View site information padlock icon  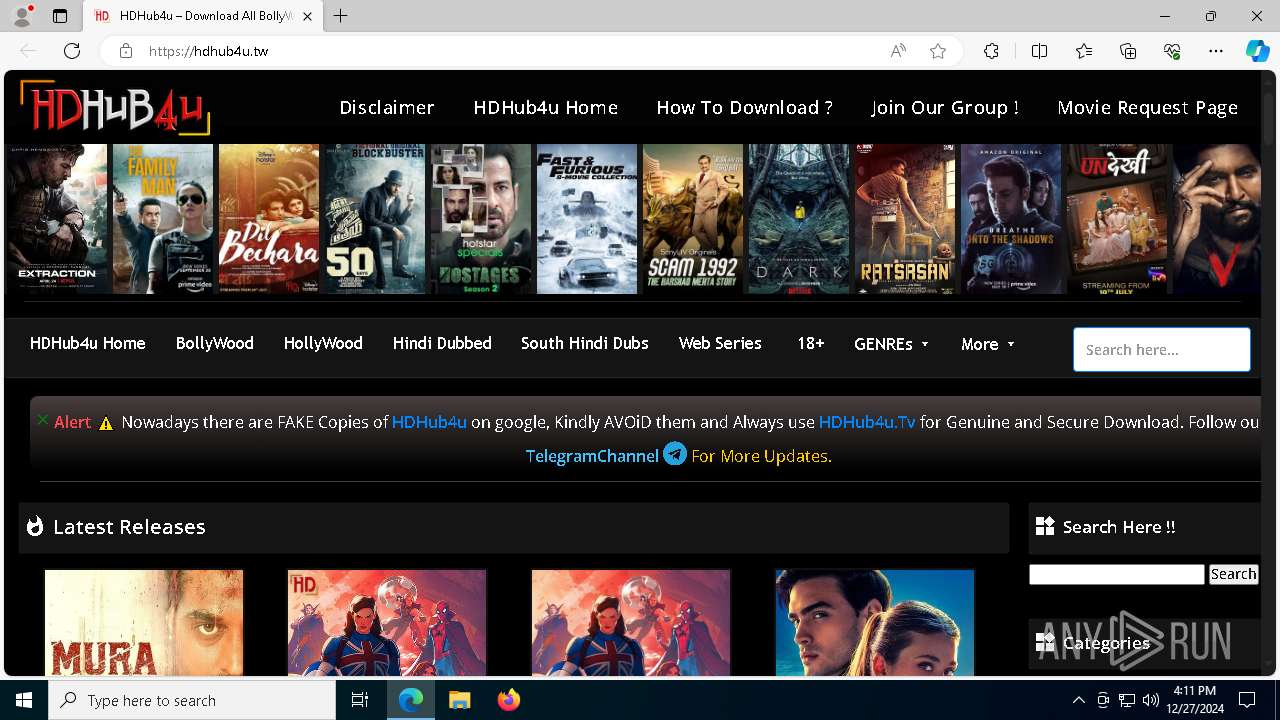[126, 51]
